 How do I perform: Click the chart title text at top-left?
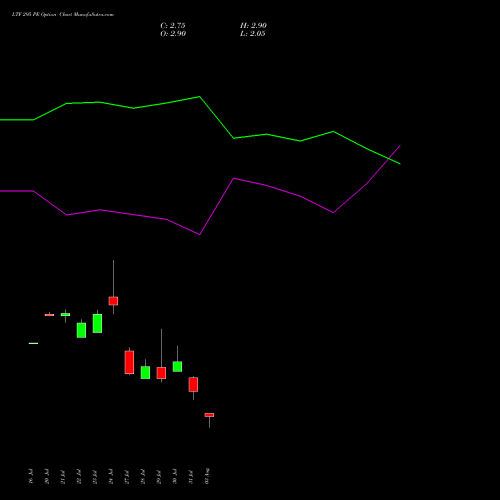(x=63, y=15)
